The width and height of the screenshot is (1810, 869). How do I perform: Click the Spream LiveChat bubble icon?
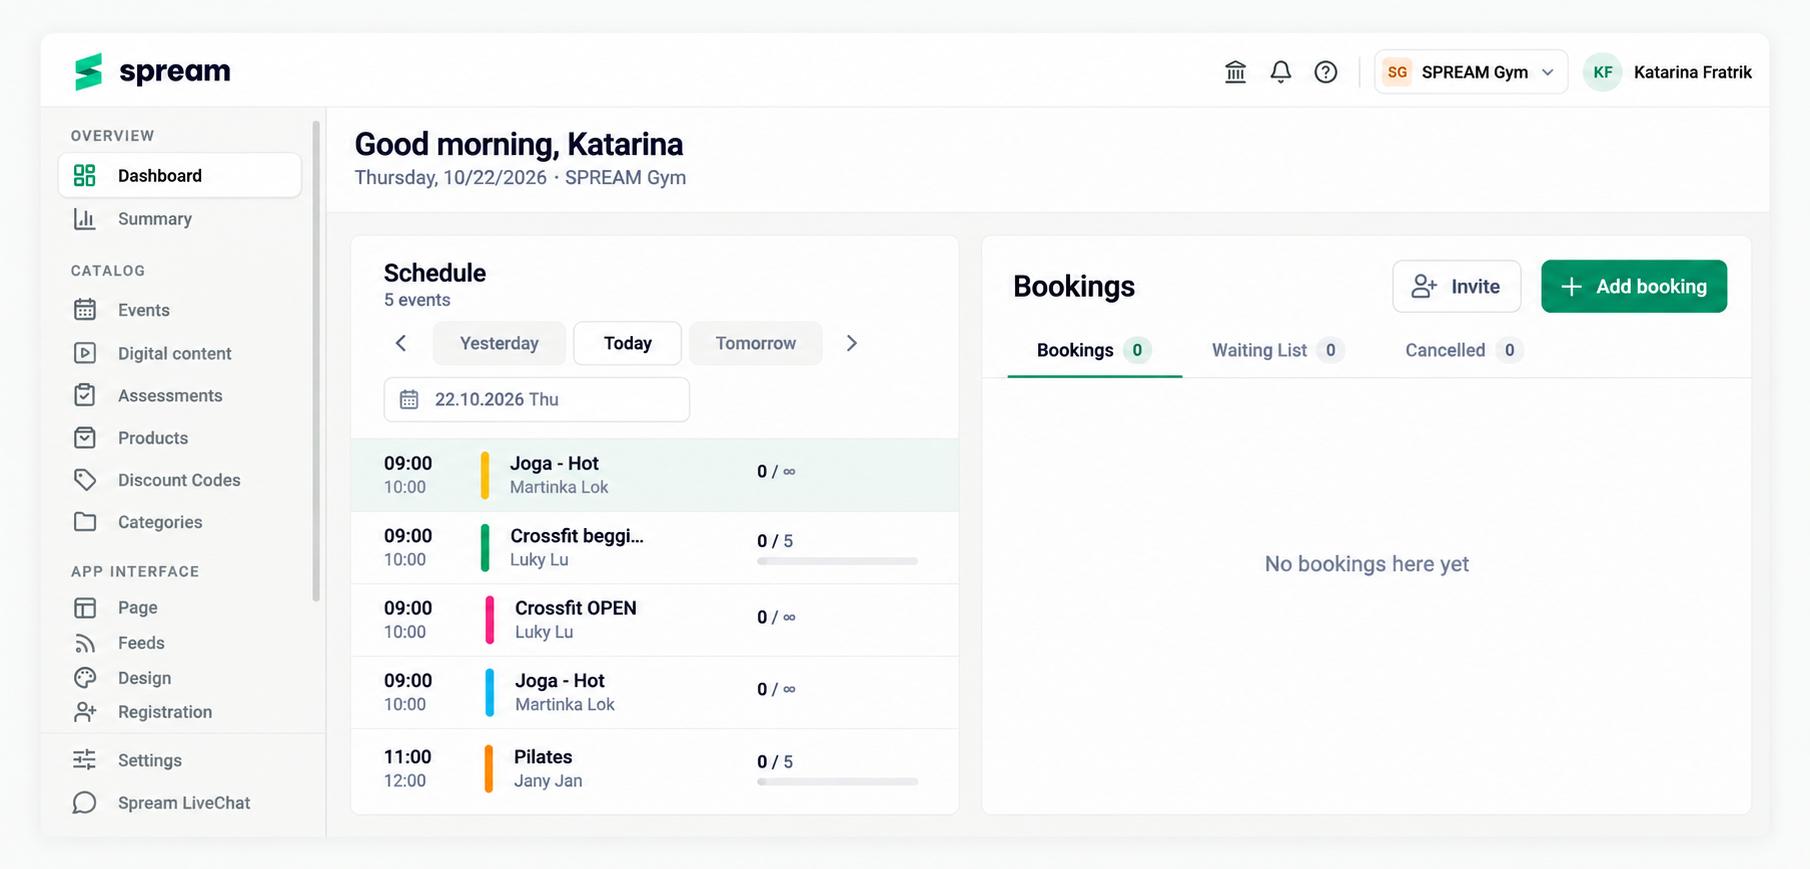(85, 803)
